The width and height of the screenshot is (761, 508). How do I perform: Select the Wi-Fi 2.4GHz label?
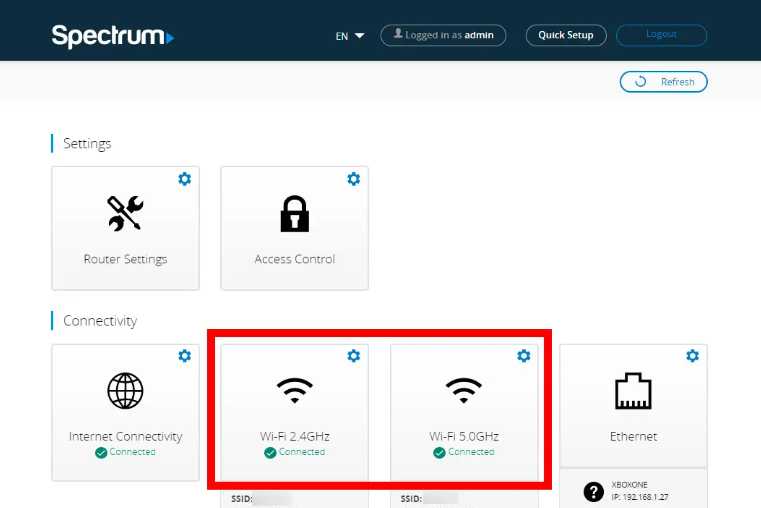295,436
